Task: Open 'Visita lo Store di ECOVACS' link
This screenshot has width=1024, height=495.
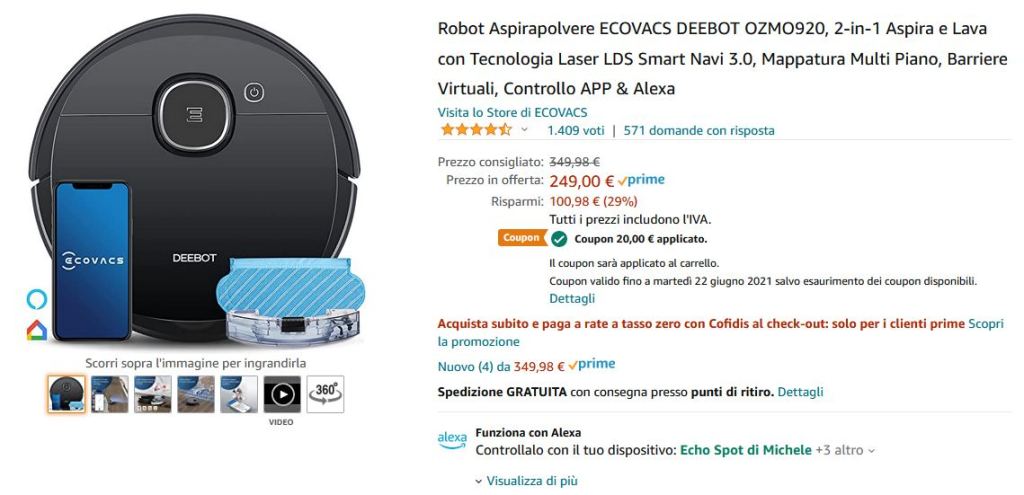Action: [512, 112]
